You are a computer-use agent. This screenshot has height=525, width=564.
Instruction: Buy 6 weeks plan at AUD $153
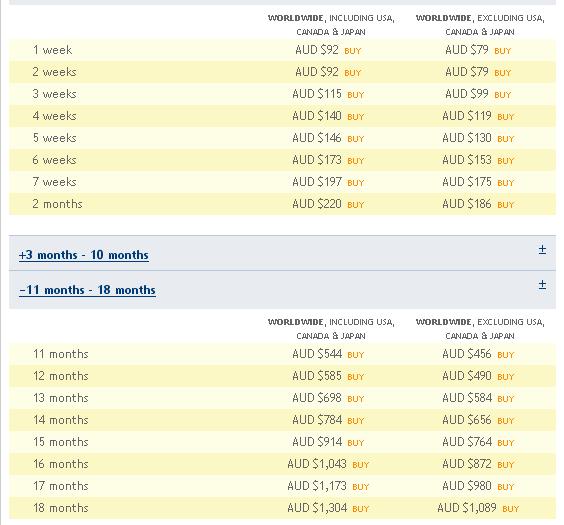[505, 161]
